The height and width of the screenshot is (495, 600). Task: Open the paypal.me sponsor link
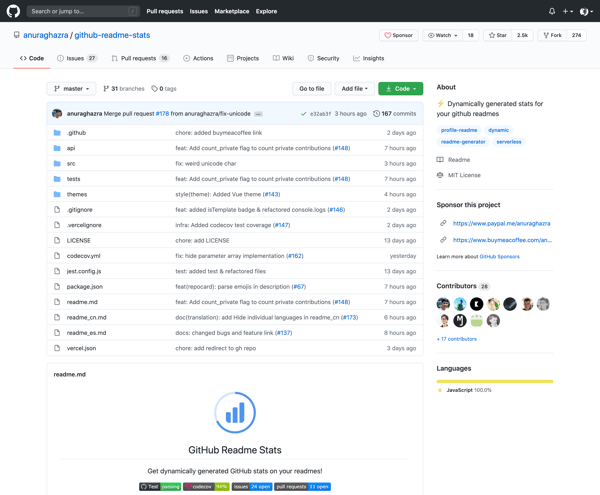pyautogui.click(x=501, y=223)
